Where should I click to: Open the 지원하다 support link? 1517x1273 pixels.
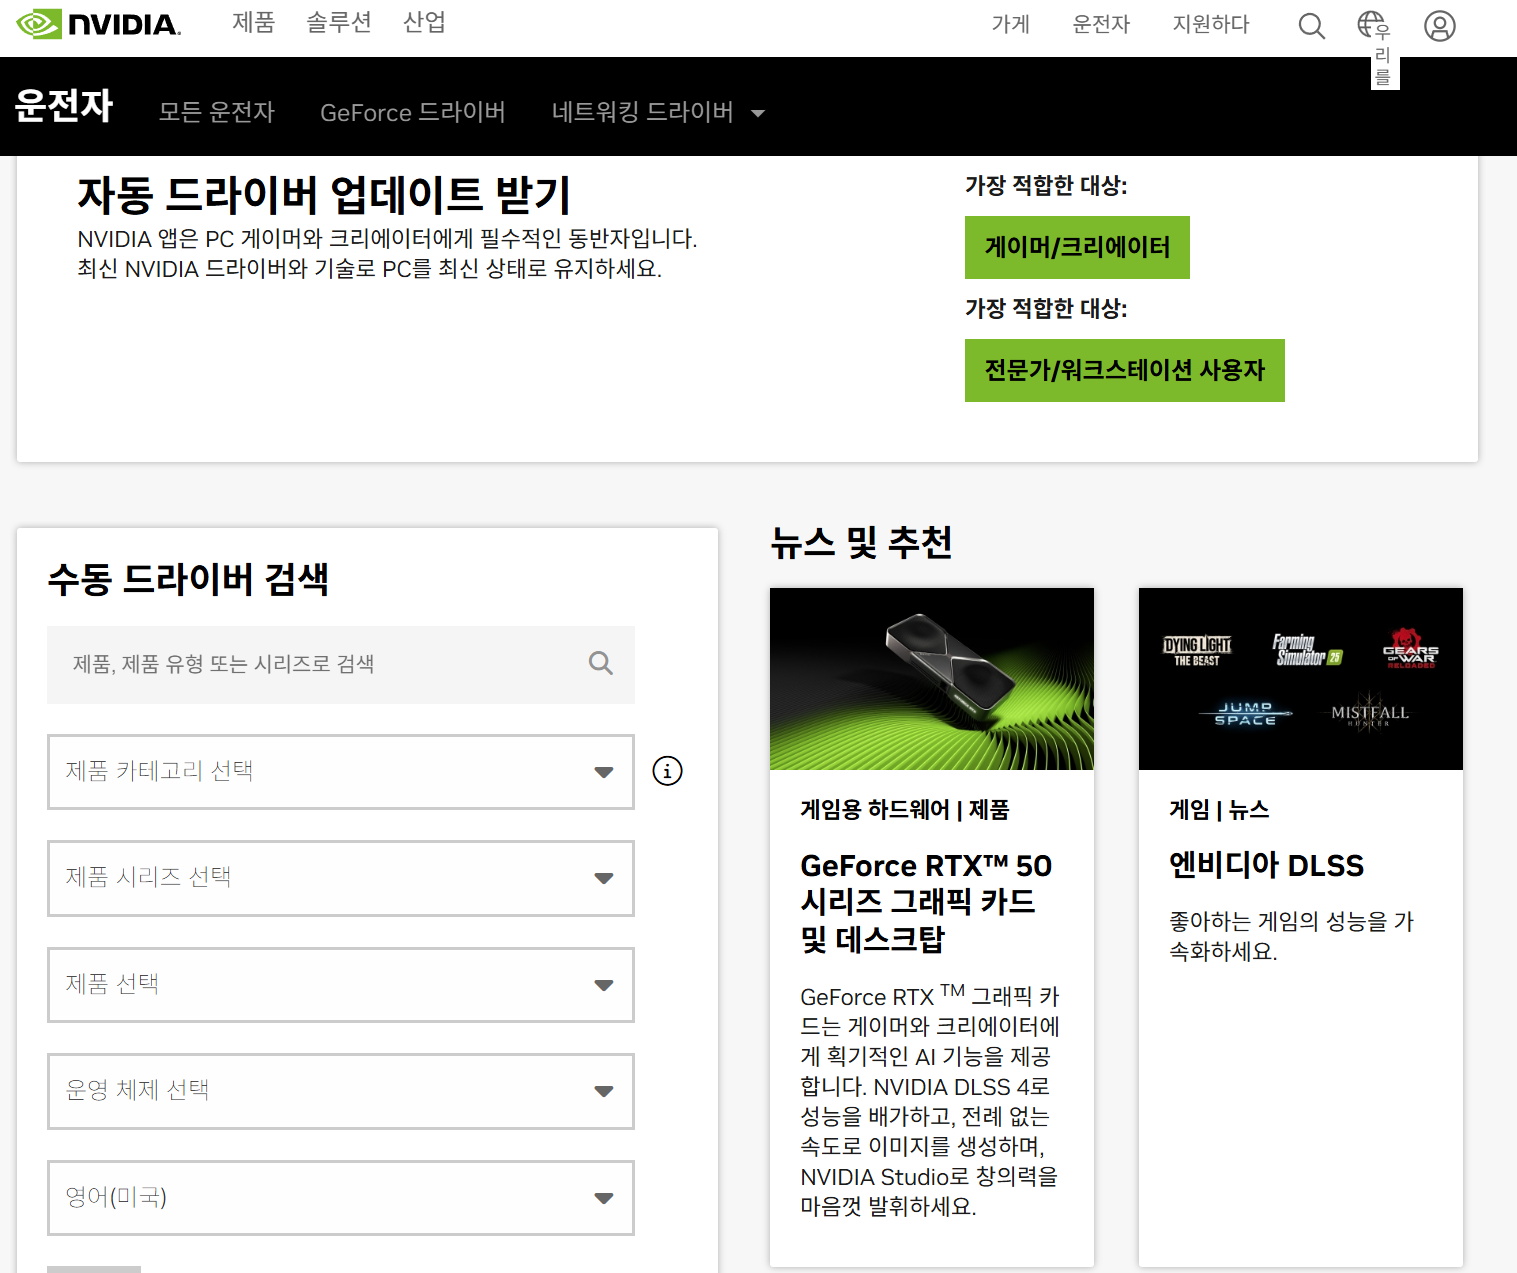[x=1211, y=24]
